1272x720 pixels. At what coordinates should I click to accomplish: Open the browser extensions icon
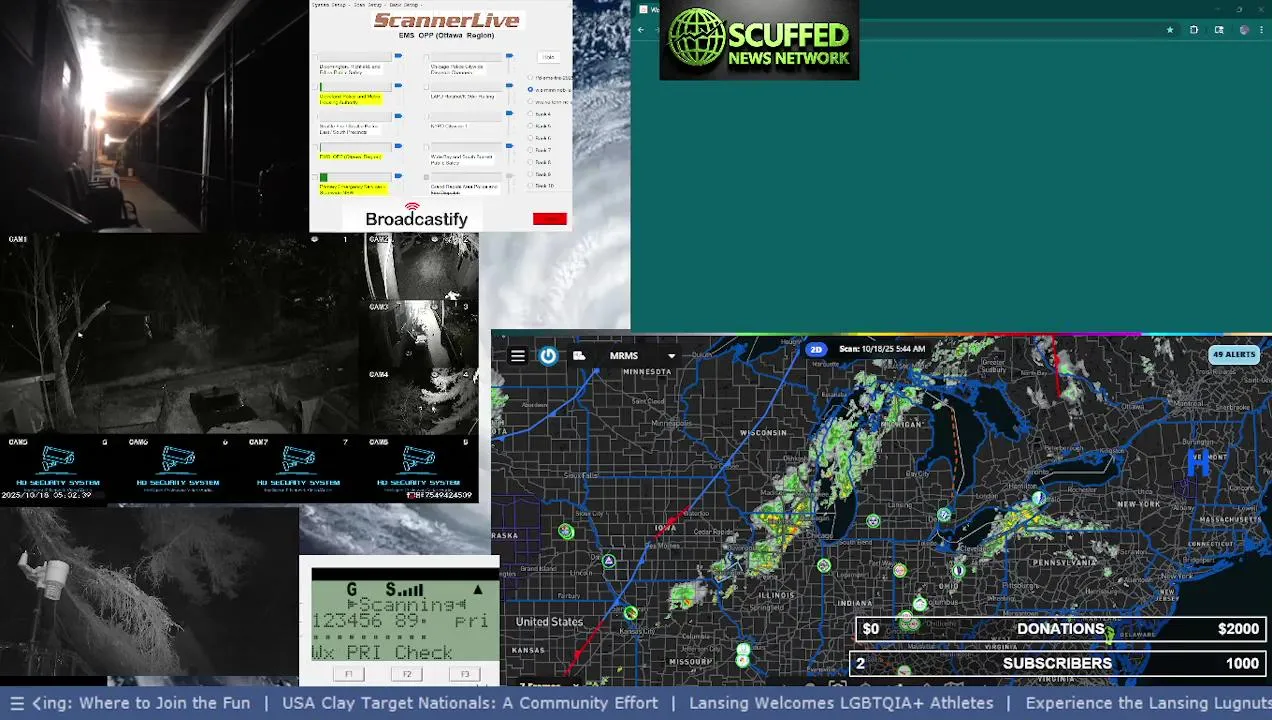(x=1194, y=30)
